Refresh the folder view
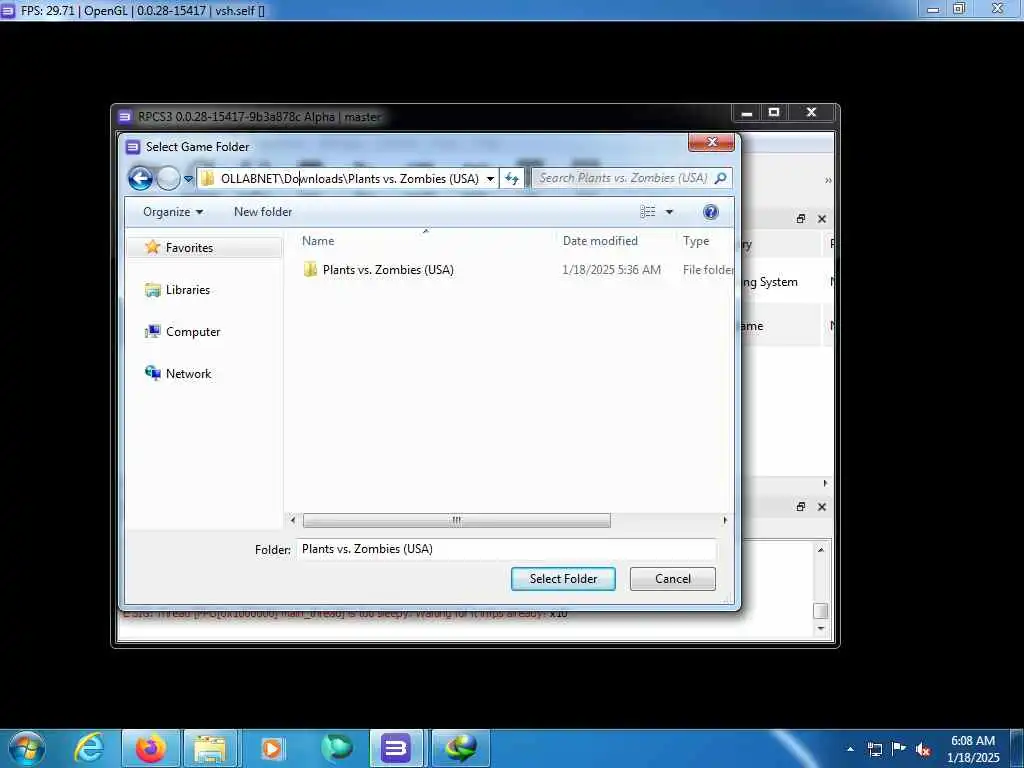The width and height of the screenshot is (1024, 768). (512, 178)
